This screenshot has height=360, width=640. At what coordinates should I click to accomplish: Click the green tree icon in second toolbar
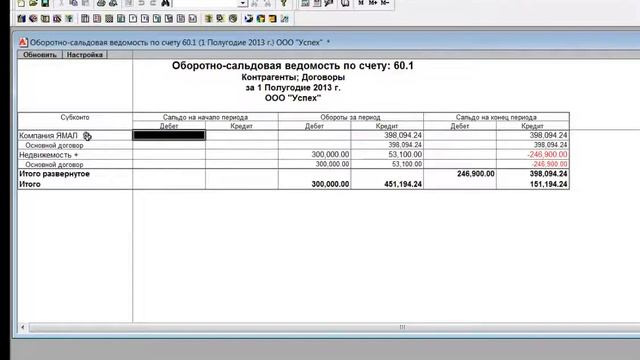(x=69, y=19)
